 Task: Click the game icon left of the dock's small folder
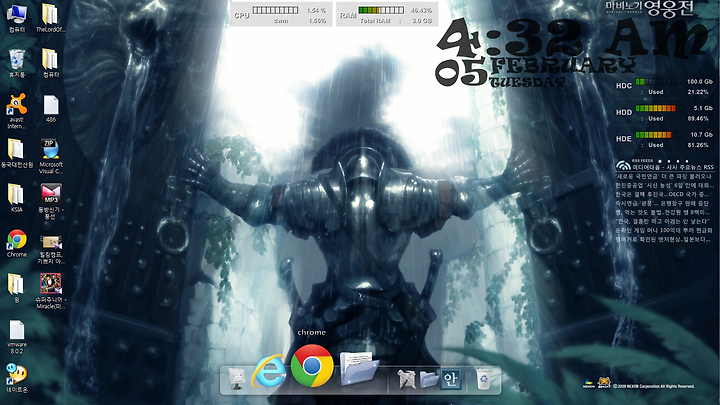pos(406,380)
